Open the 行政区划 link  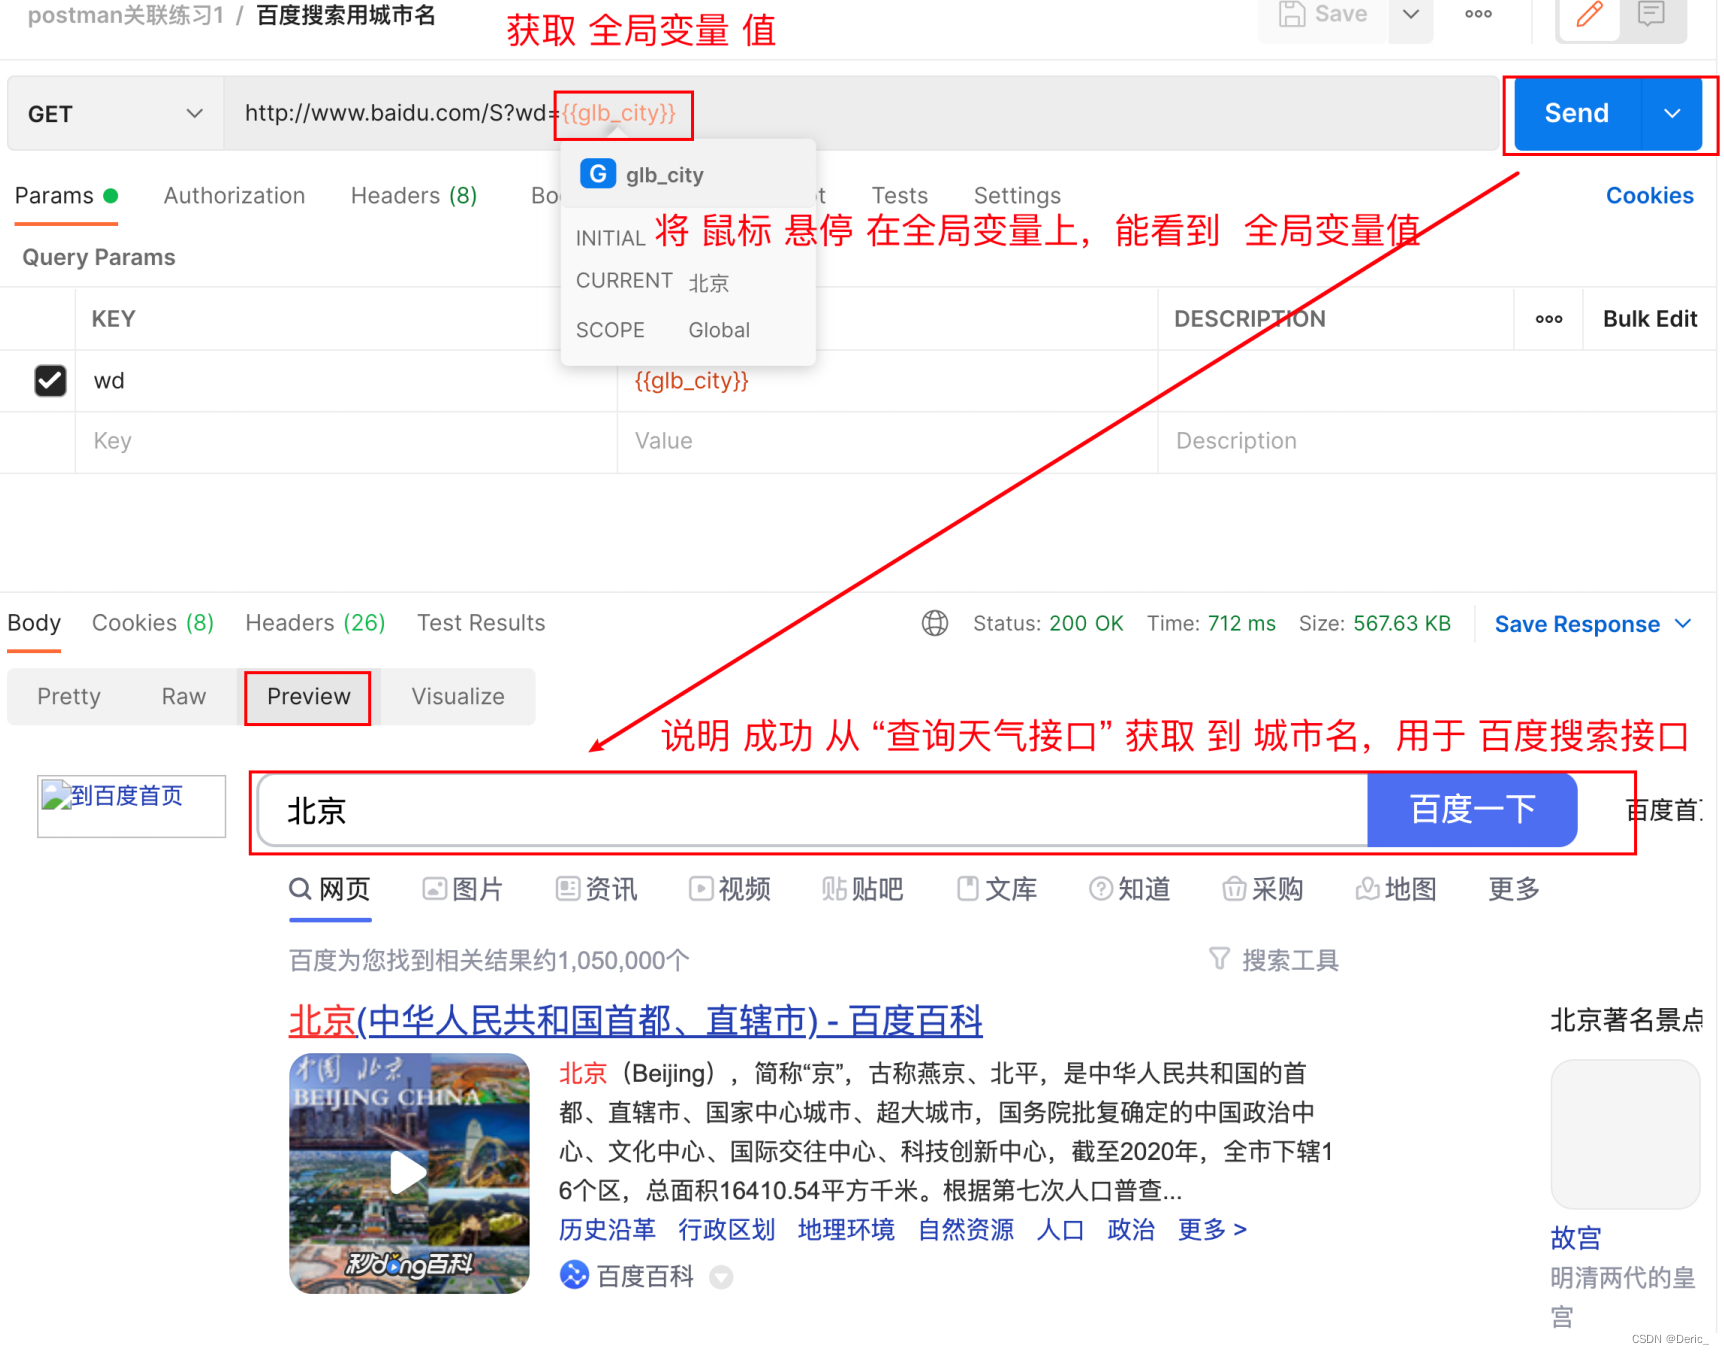pos(726,1230)
